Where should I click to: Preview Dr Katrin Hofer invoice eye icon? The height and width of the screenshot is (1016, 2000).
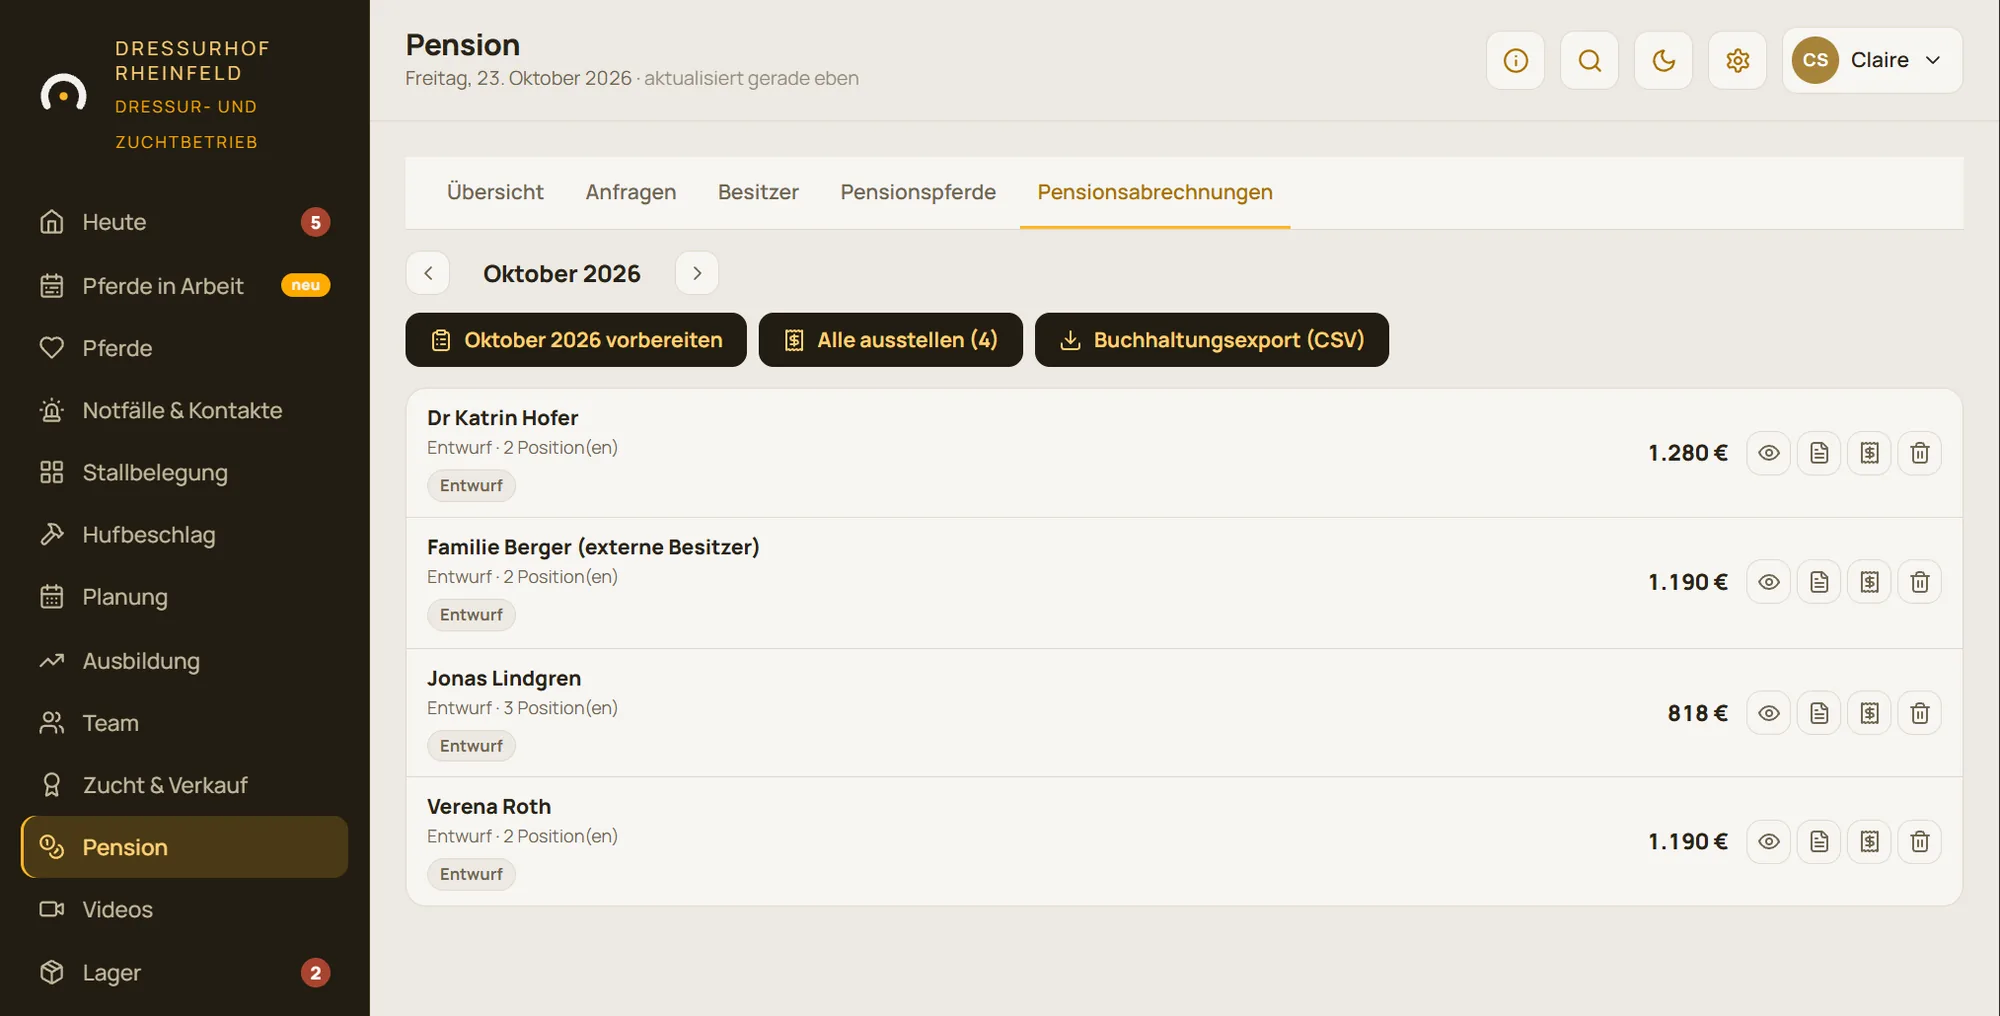pyautogui.click(x=1768, y=453)
